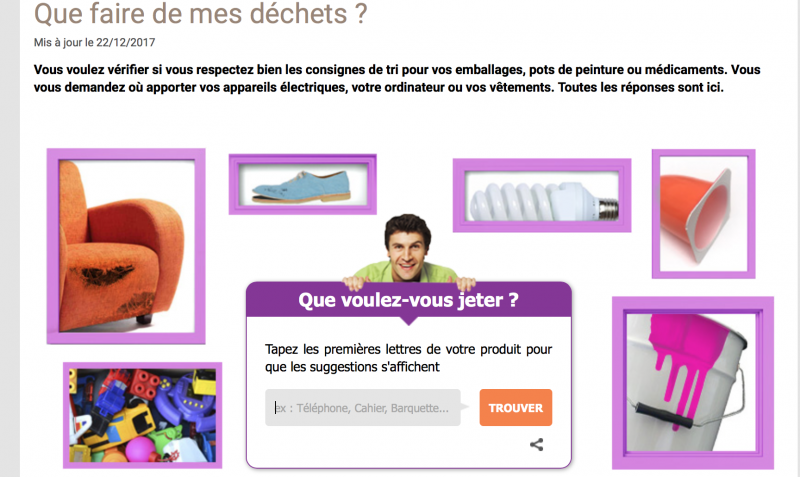Select the orange yogurt pot picture

tap(704, 214)
